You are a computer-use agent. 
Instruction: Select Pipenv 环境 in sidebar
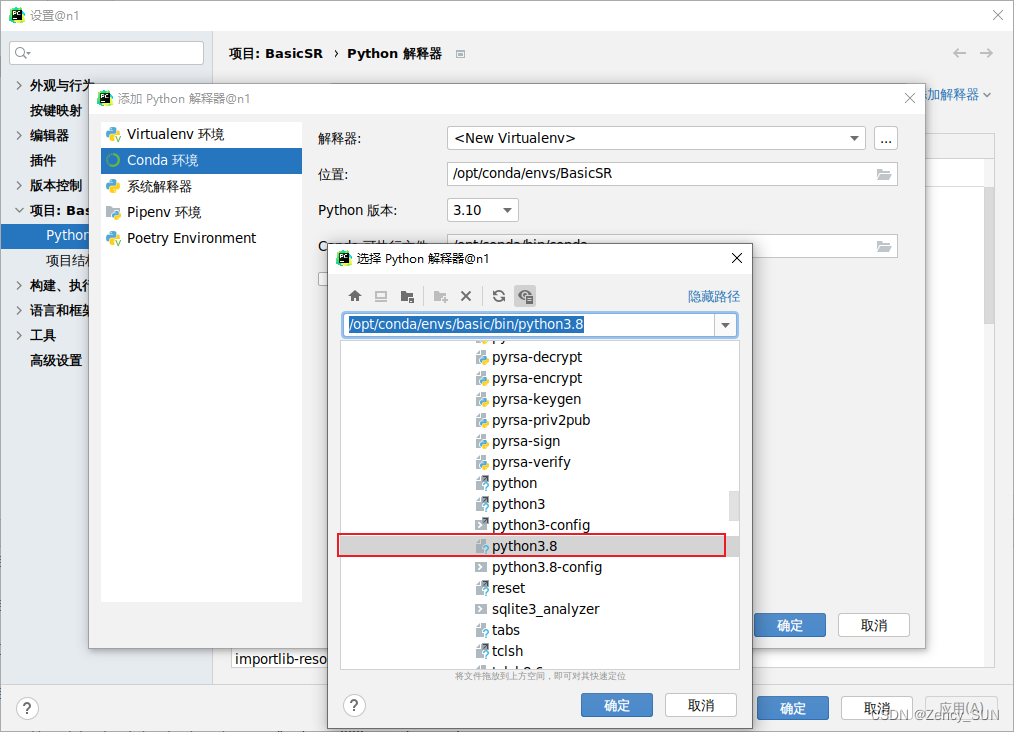[201, 212]
